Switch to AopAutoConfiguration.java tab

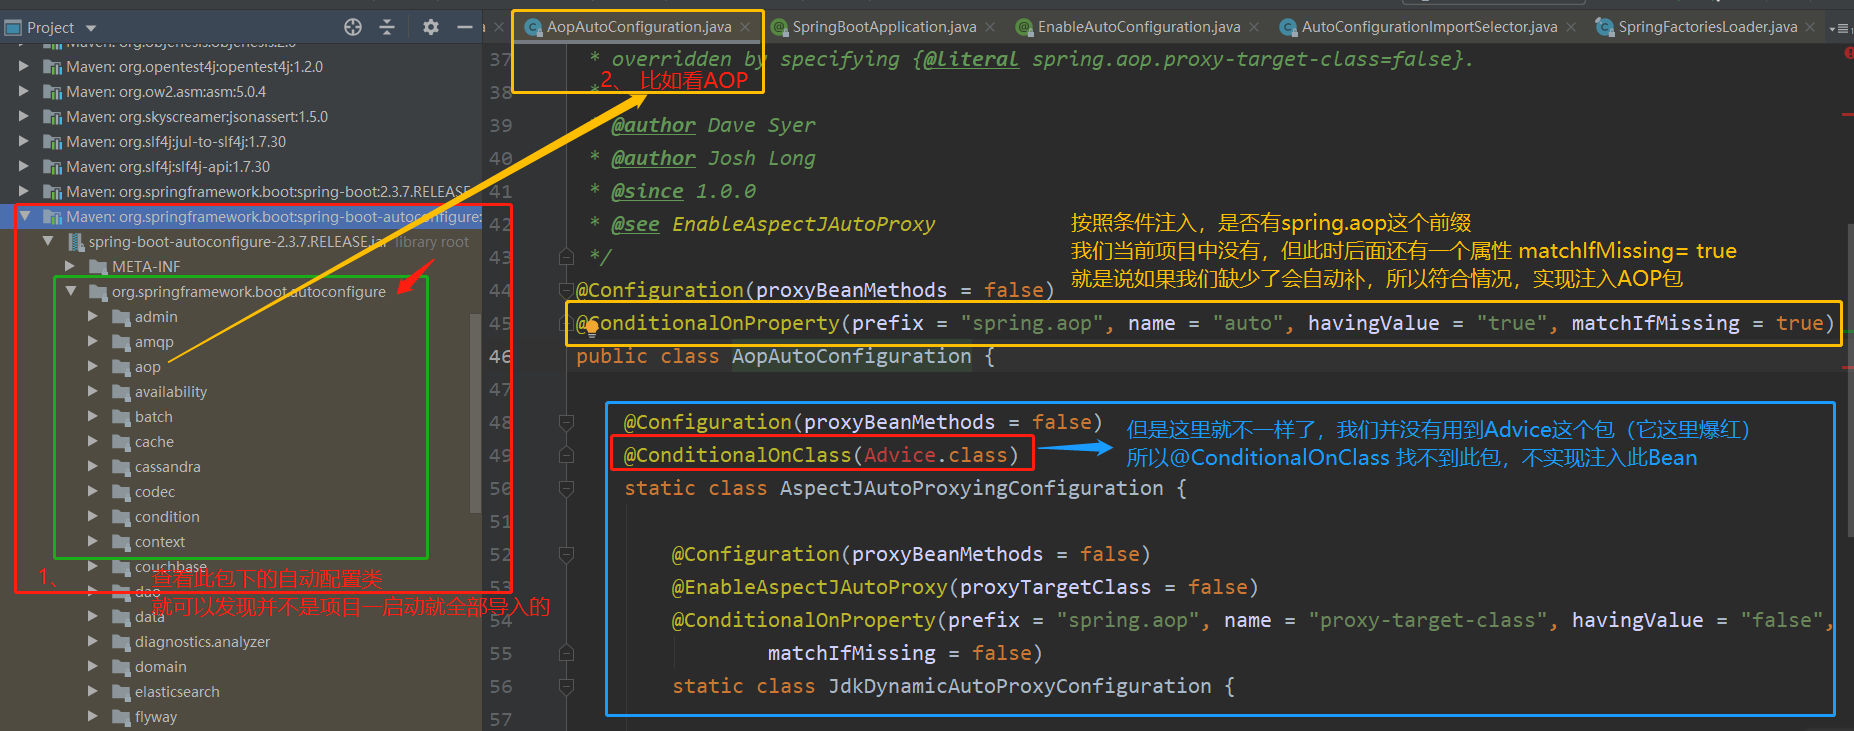click(638, 27)
